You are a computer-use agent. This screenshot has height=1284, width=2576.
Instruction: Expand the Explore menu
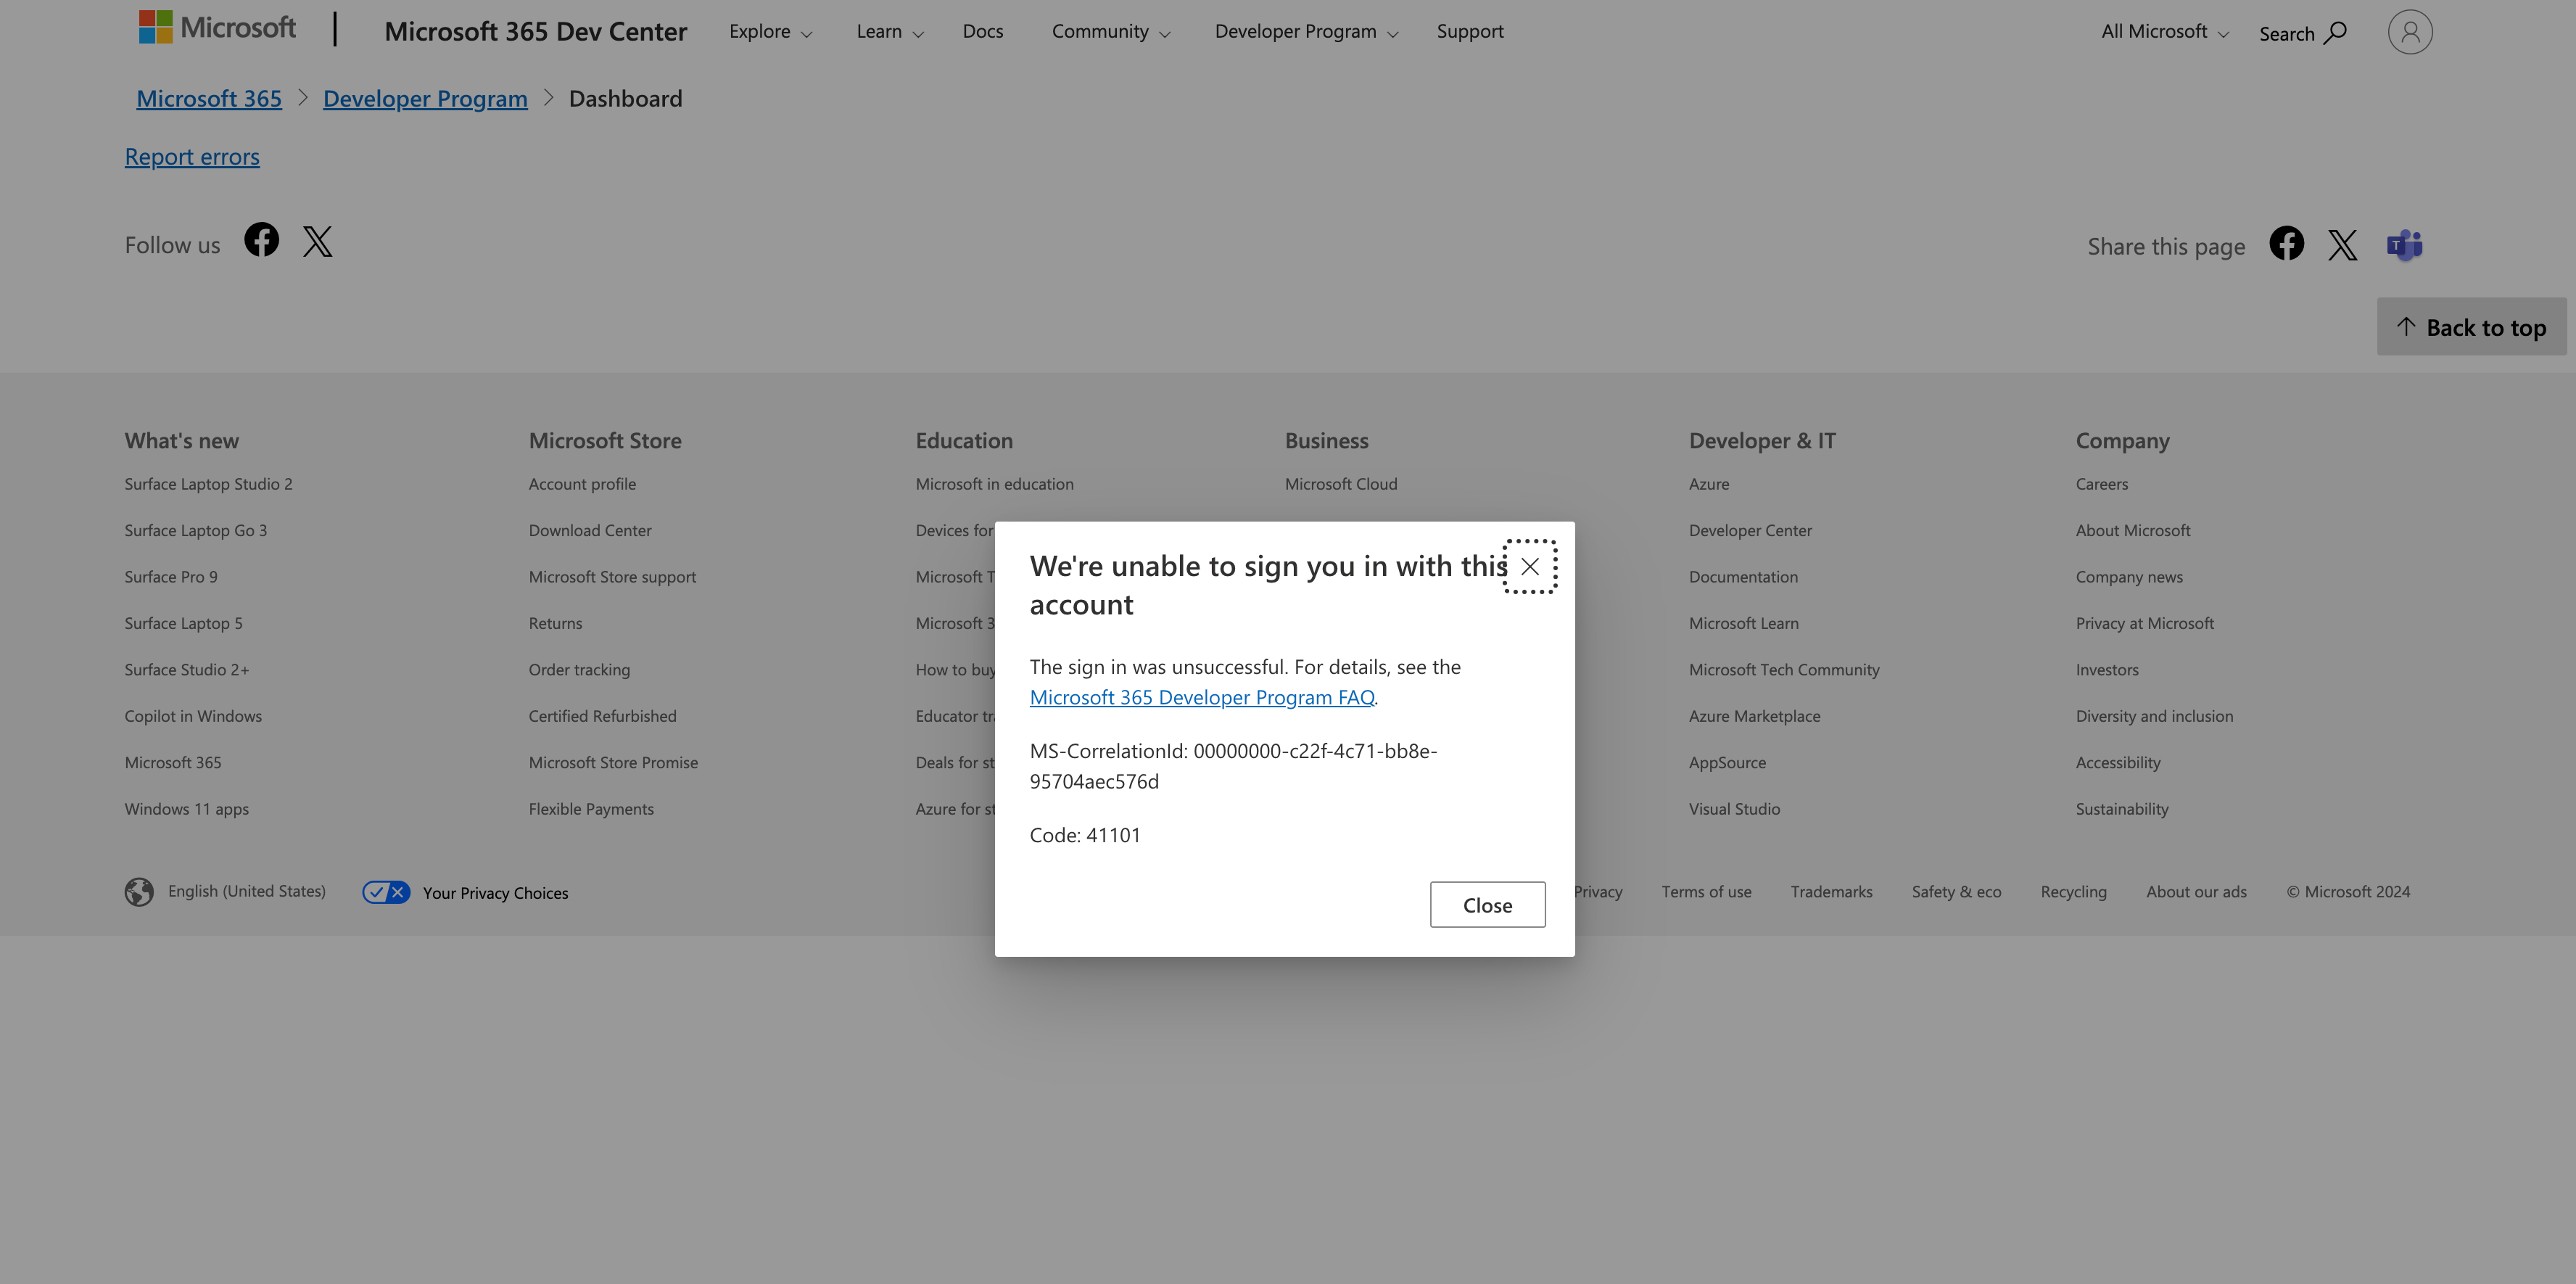770,32
